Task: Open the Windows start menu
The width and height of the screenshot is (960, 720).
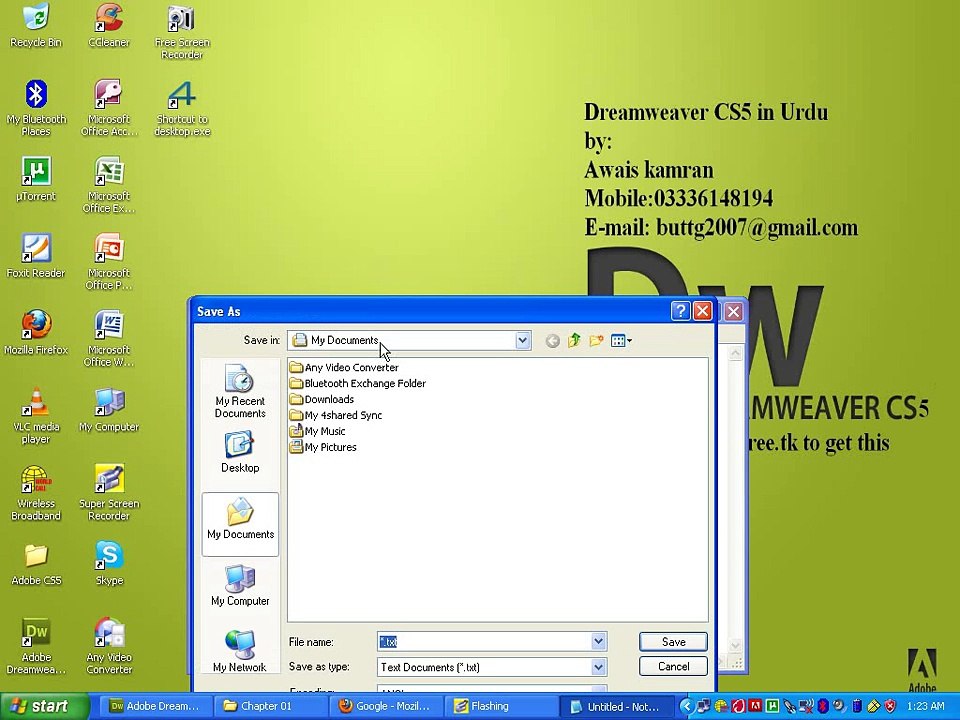Action: [x=44, y=706]
